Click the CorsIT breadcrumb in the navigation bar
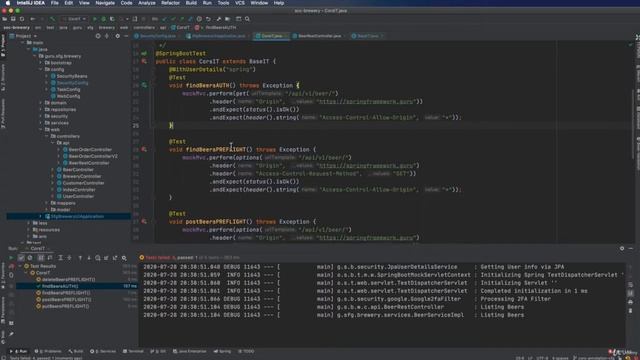 click(x=180, y=28)
